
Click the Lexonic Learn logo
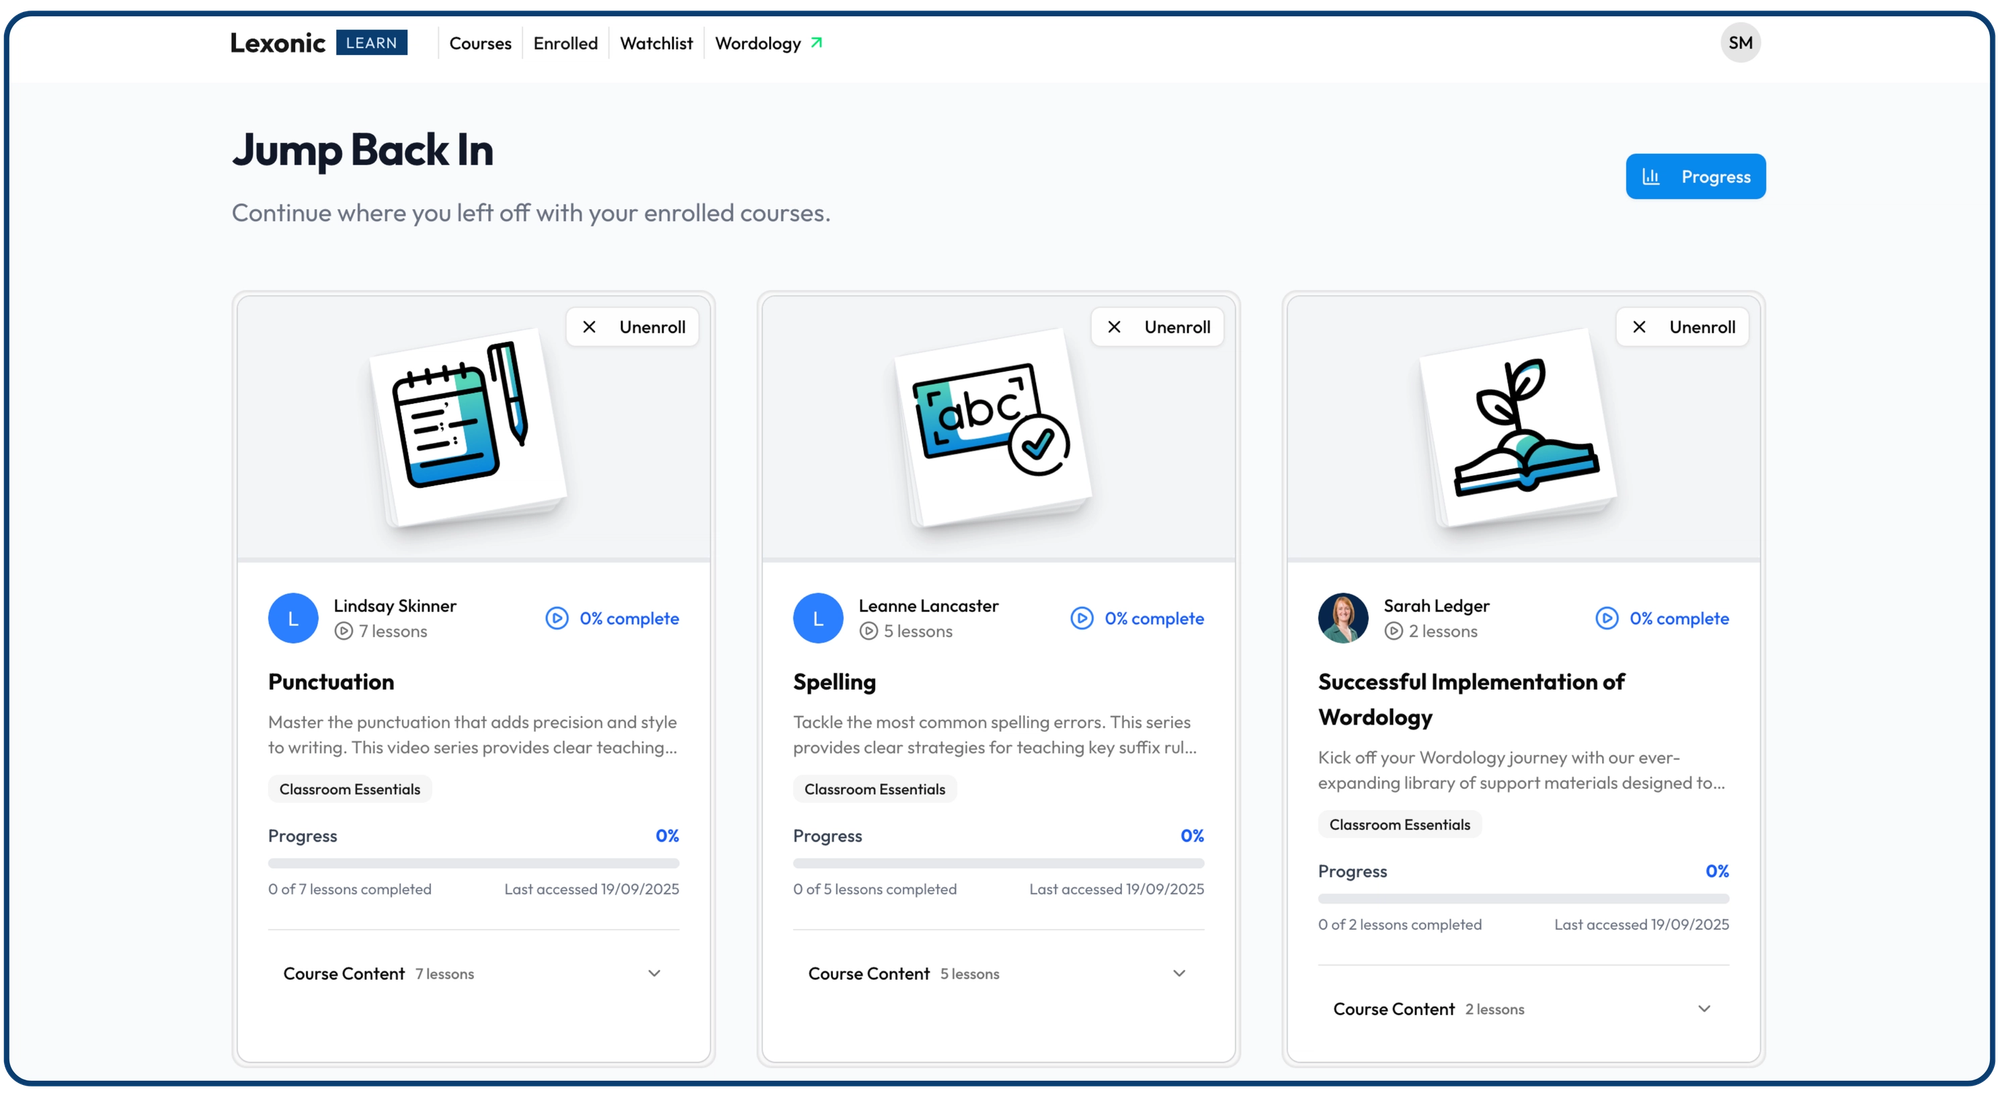coord(318,43)
